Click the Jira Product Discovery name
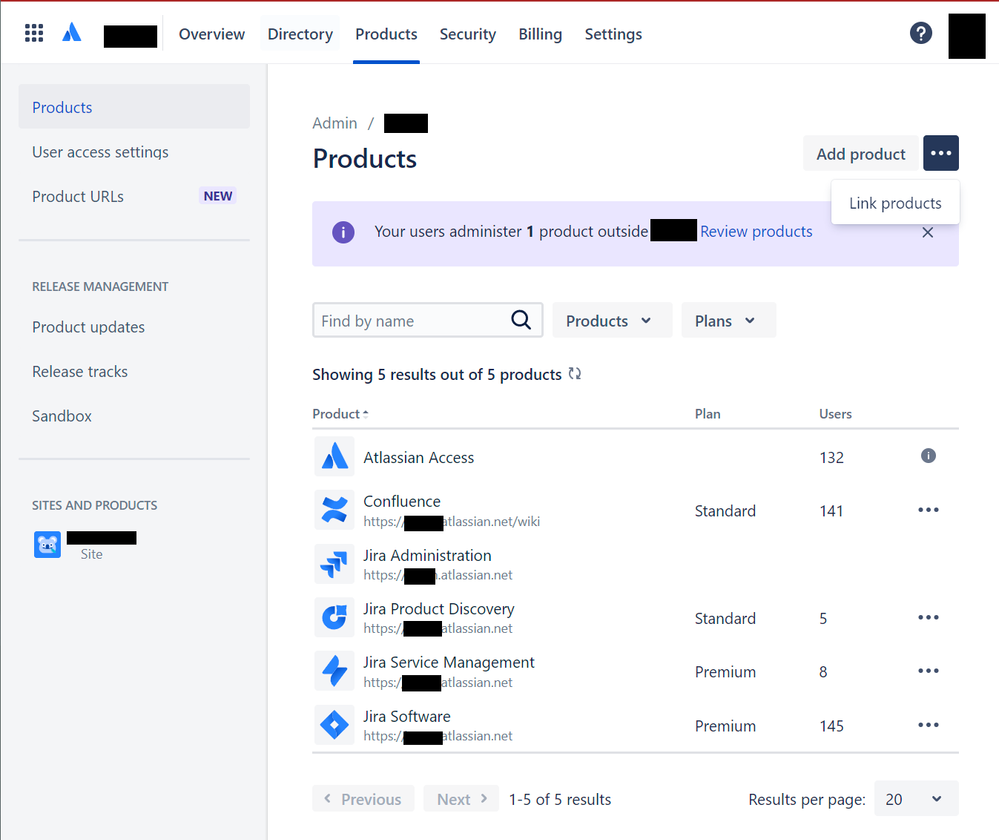This screenshot has width=999, height=840. [439, 609]
